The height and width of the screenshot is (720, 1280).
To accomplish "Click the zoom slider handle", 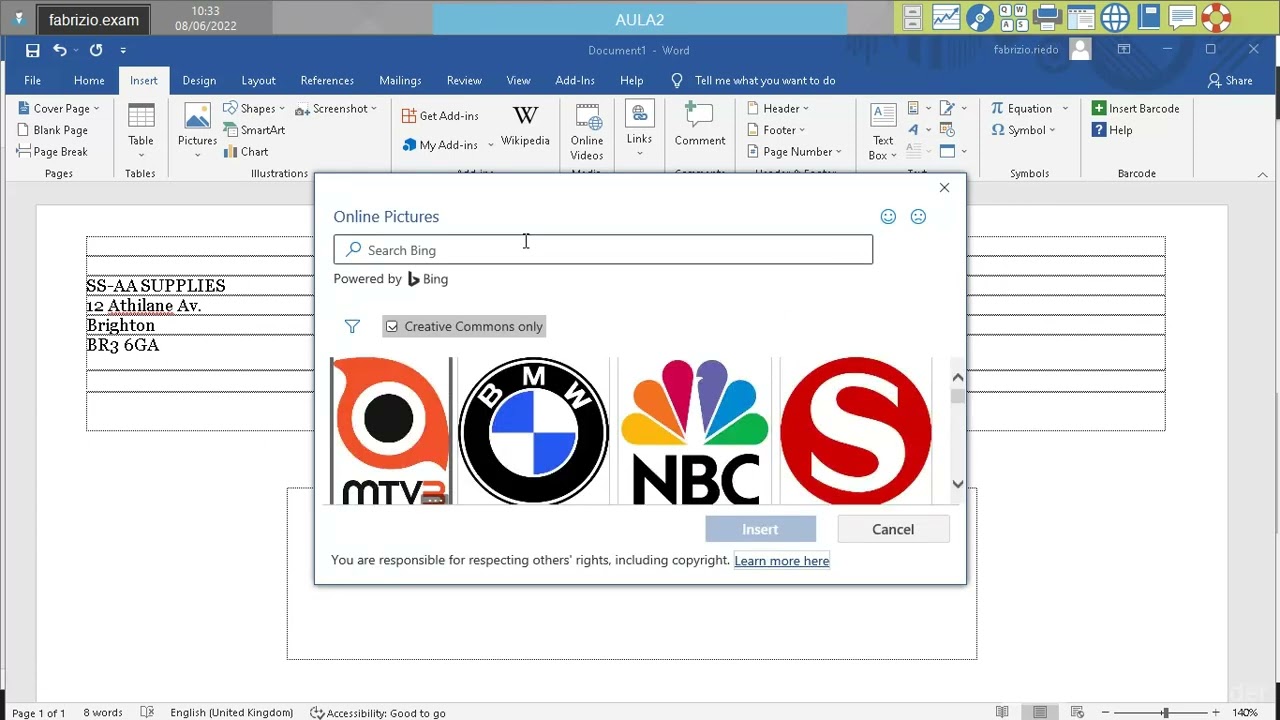I will (1165, 712).
